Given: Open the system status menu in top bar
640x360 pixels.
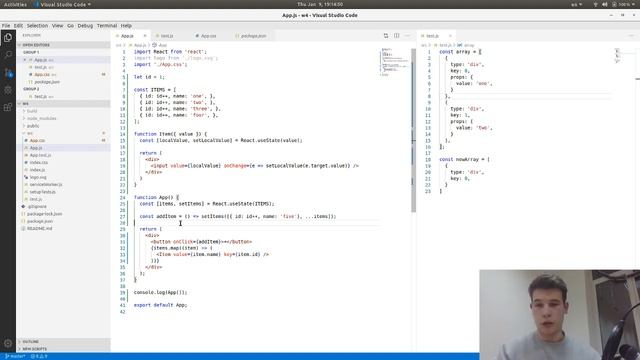Looking at the screenshot, I should click(x=615, y=4).
